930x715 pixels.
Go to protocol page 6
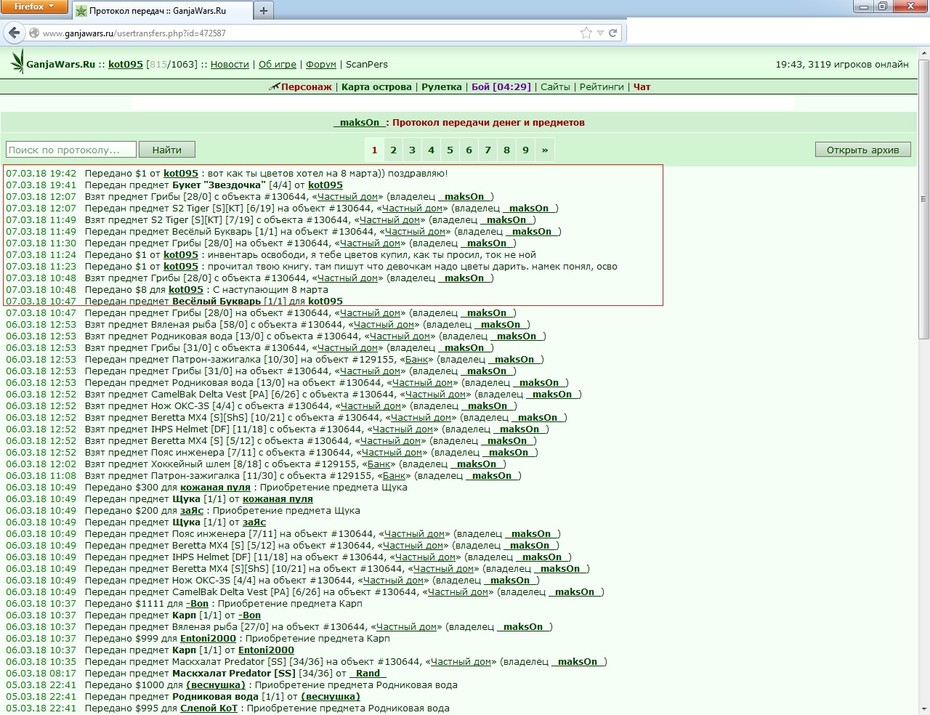click(x=469, y=150)
